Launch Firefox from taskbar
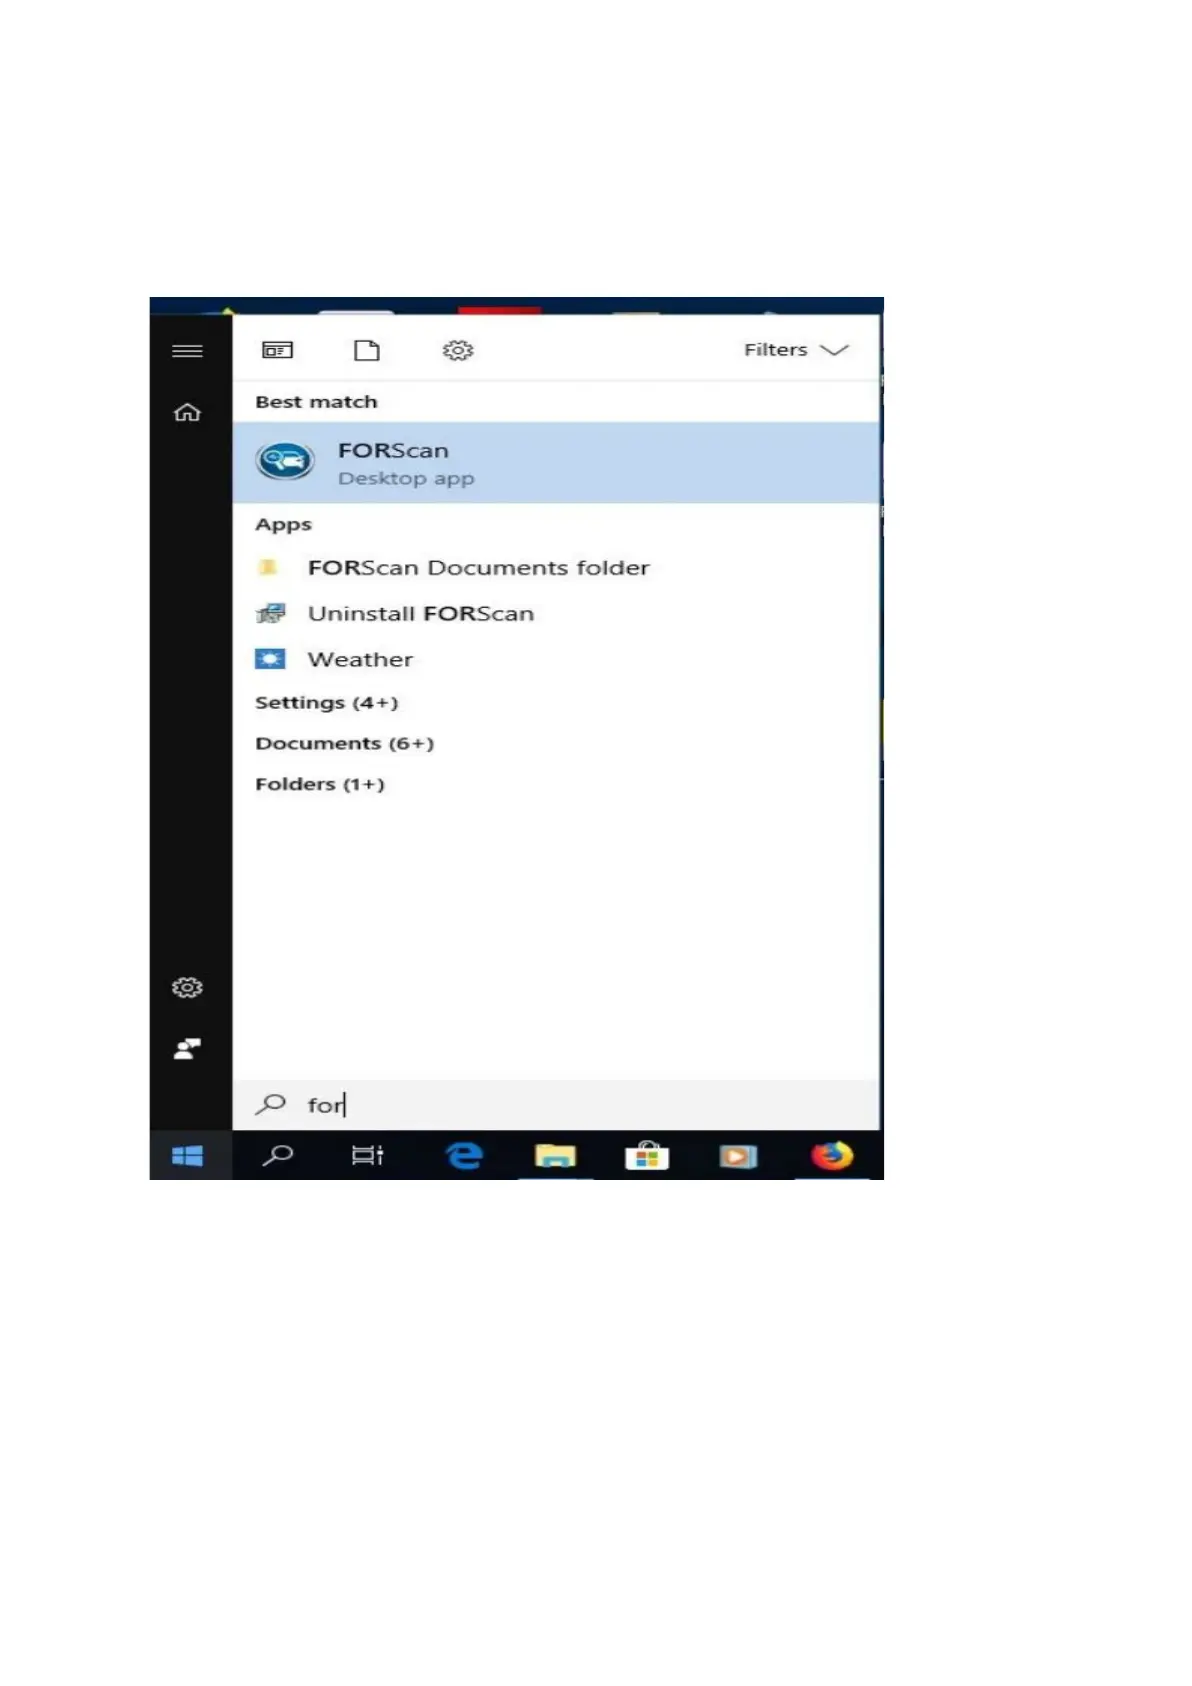 [832, 1156]
